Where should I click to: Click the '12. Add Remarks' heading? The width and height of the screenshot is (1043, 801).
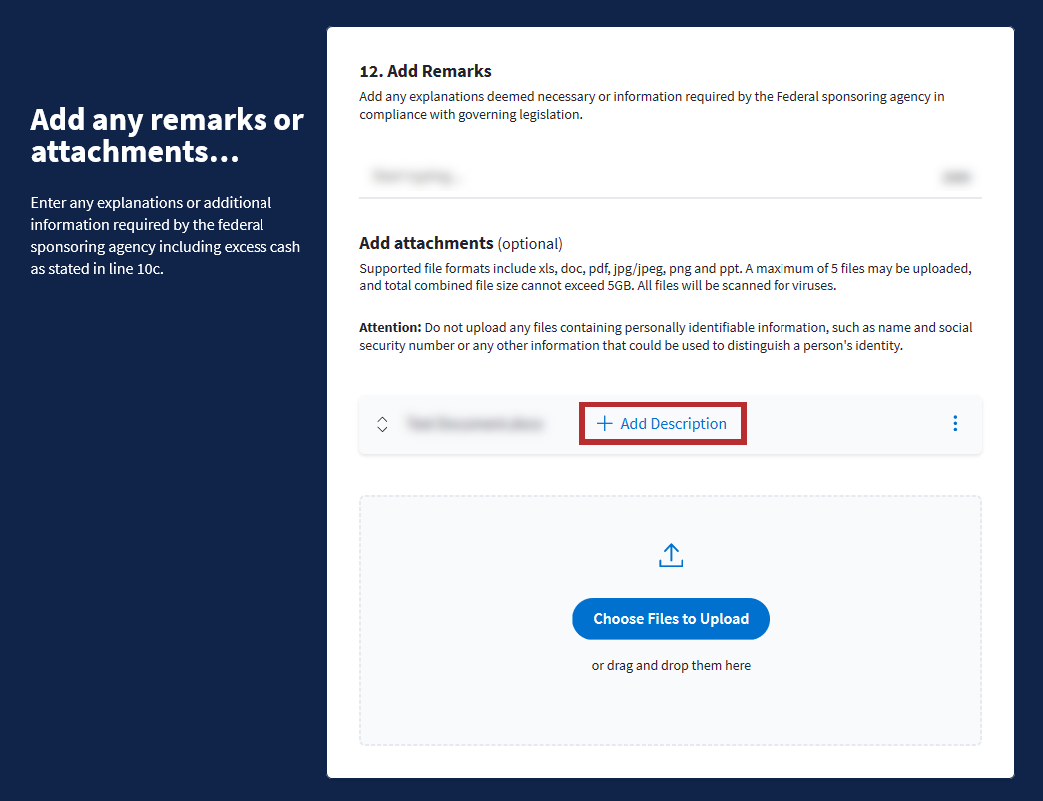point(426,71)
